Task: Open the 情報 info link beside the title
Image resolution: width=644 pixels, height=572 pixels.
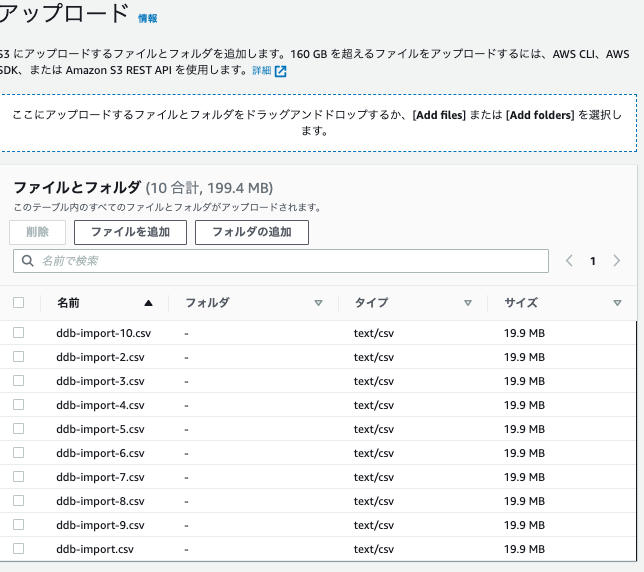Action: [147, 18]
